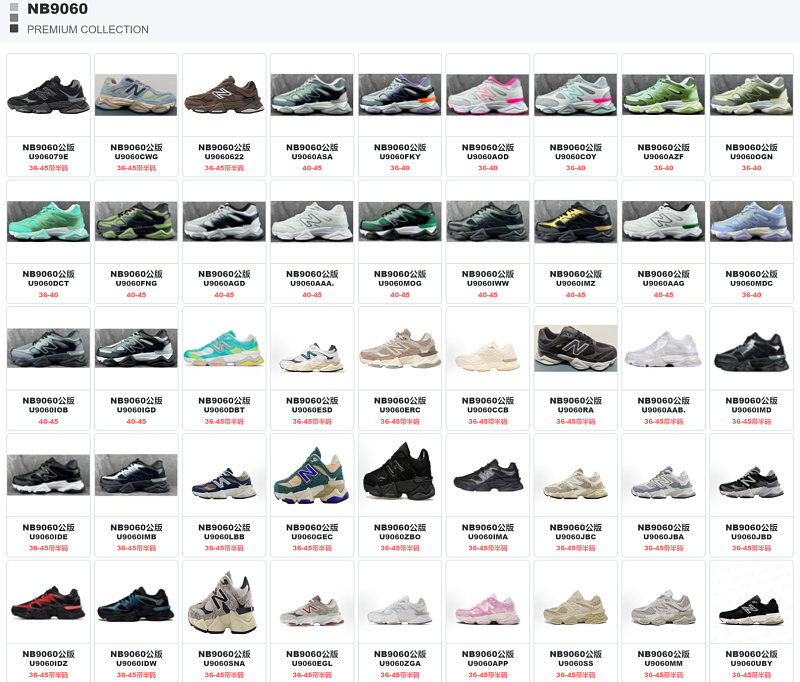The width and height of the screenshot is (800, 682).
Task: Click the U9060APP model code label
Action: pyautogui.click(x=488, y=664)
